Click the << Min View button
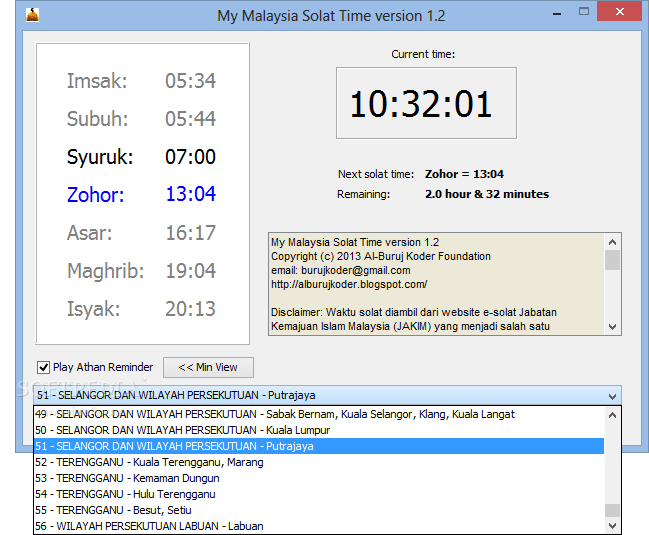The width and height of the screenshot is (649, 535). (x=208, y=367)
